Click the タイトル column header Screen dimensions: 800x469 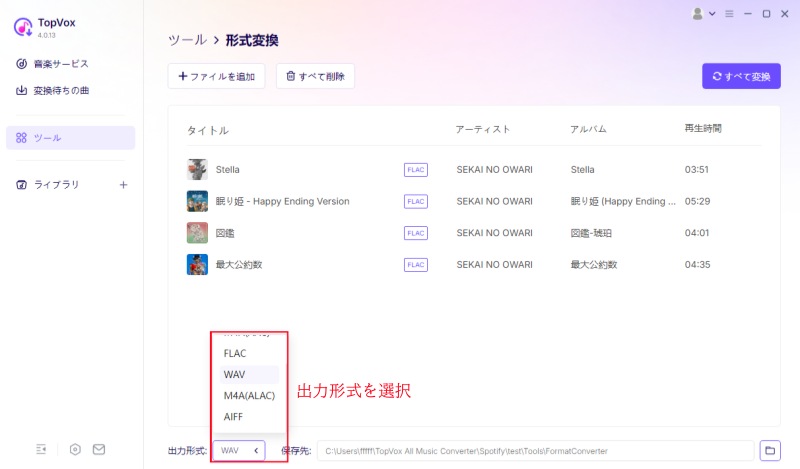point(208,130)
